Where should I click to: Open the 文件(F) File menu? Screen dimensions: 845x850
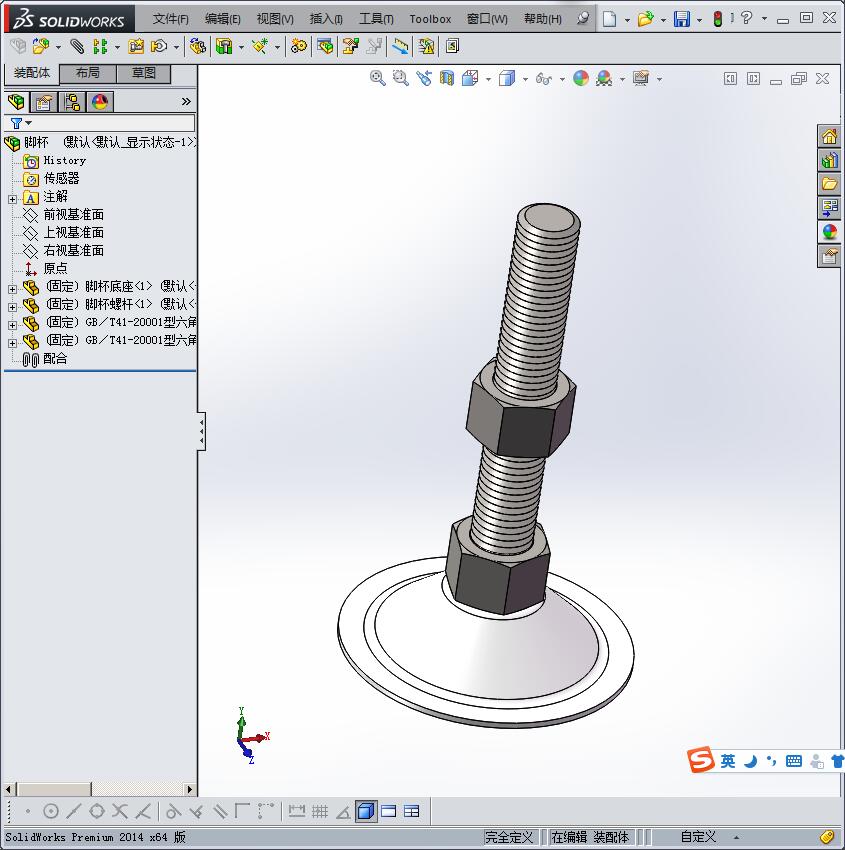171,19
